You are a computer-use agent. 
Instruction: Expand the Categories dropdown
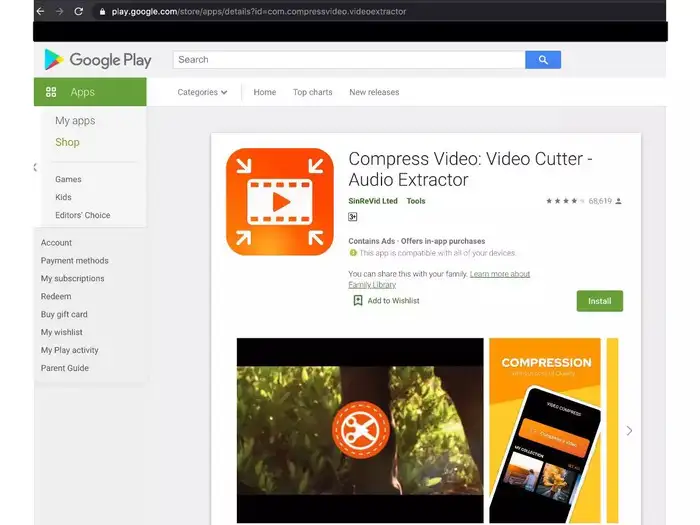[202, 92]
